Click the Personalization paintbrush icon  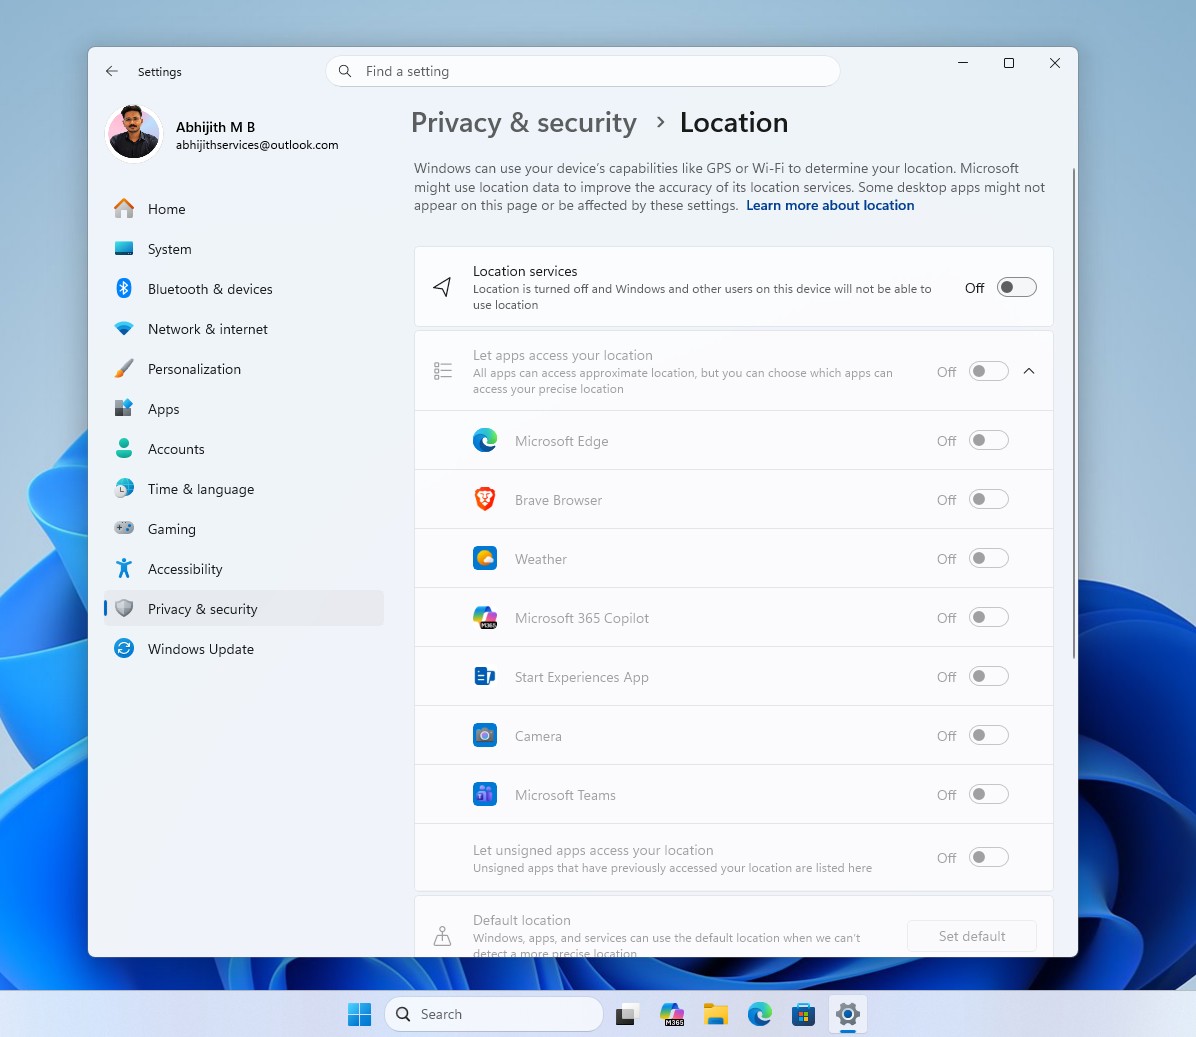pyautogui.click(x=124, y=368)
